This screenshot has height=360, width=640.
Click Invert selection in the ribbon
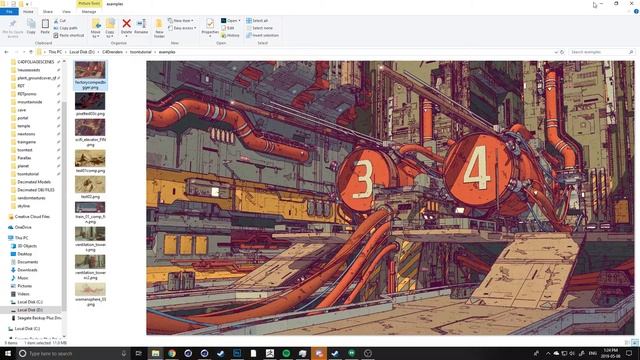coord(262,35)
